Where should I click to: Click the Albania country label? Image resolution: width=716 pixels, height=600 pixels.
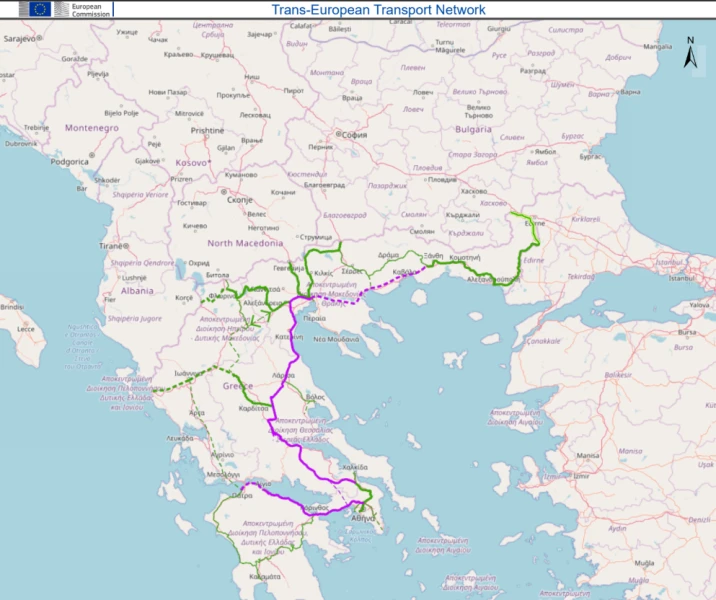(137, 291)
